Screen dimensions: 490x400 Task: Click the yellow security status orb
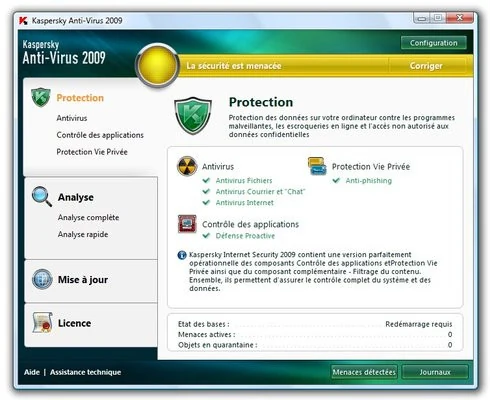[x=157, y=65]
